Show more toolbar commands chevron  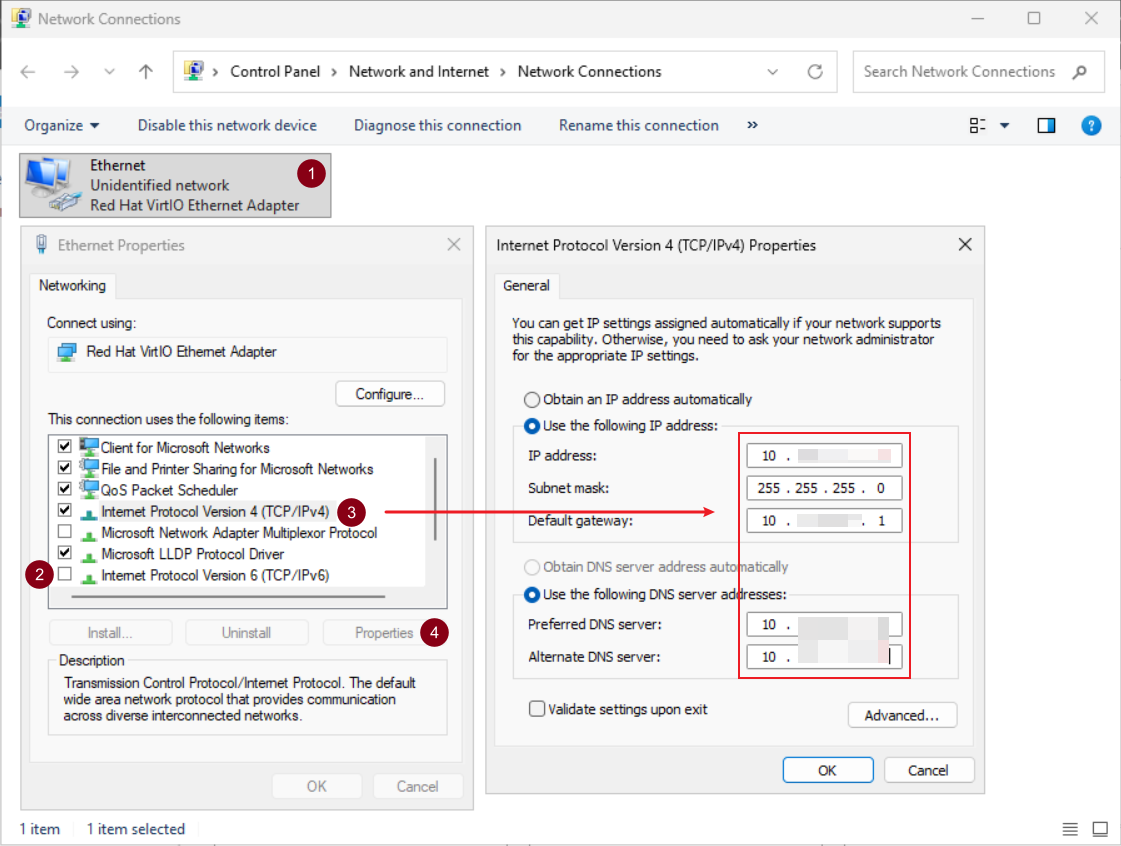[752, 125]
